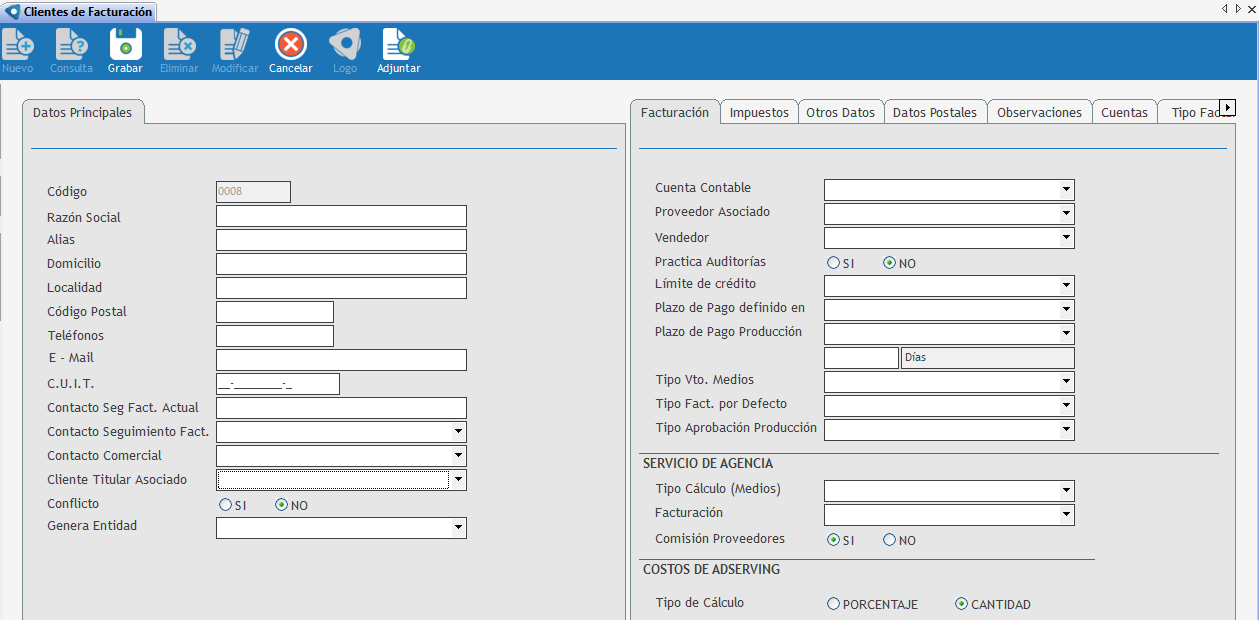The image size is (1259, 620).
Task: Click the Razón Social input field
Action: [341, 216]
